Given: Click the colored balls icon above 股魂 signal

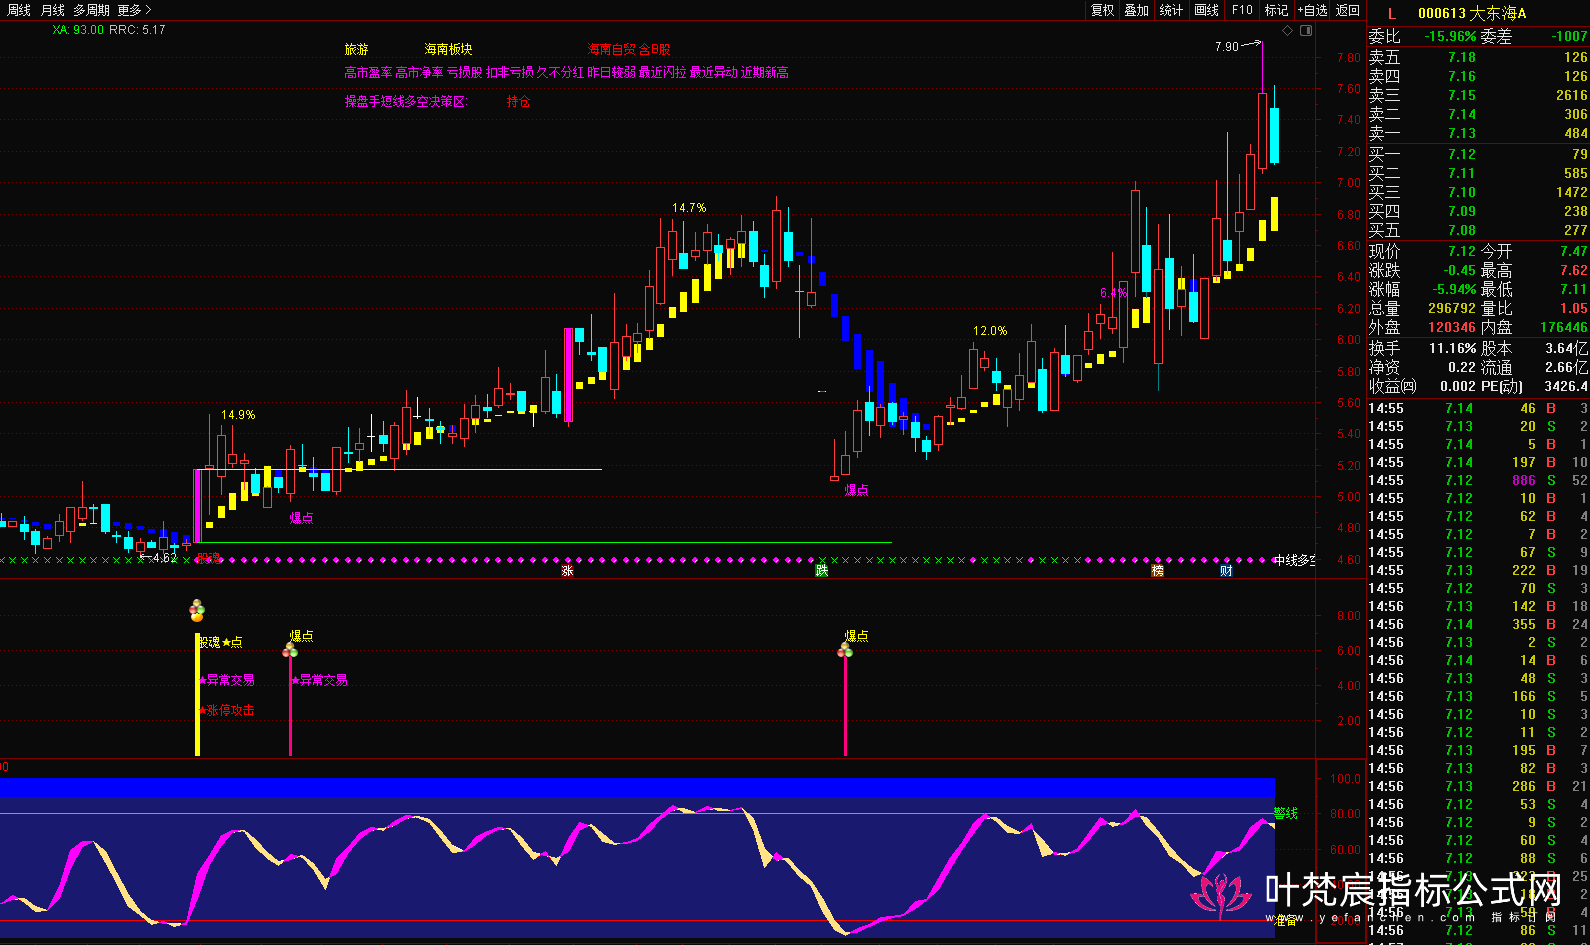Looking at the screenshot, I should click(x=197, y=610).
